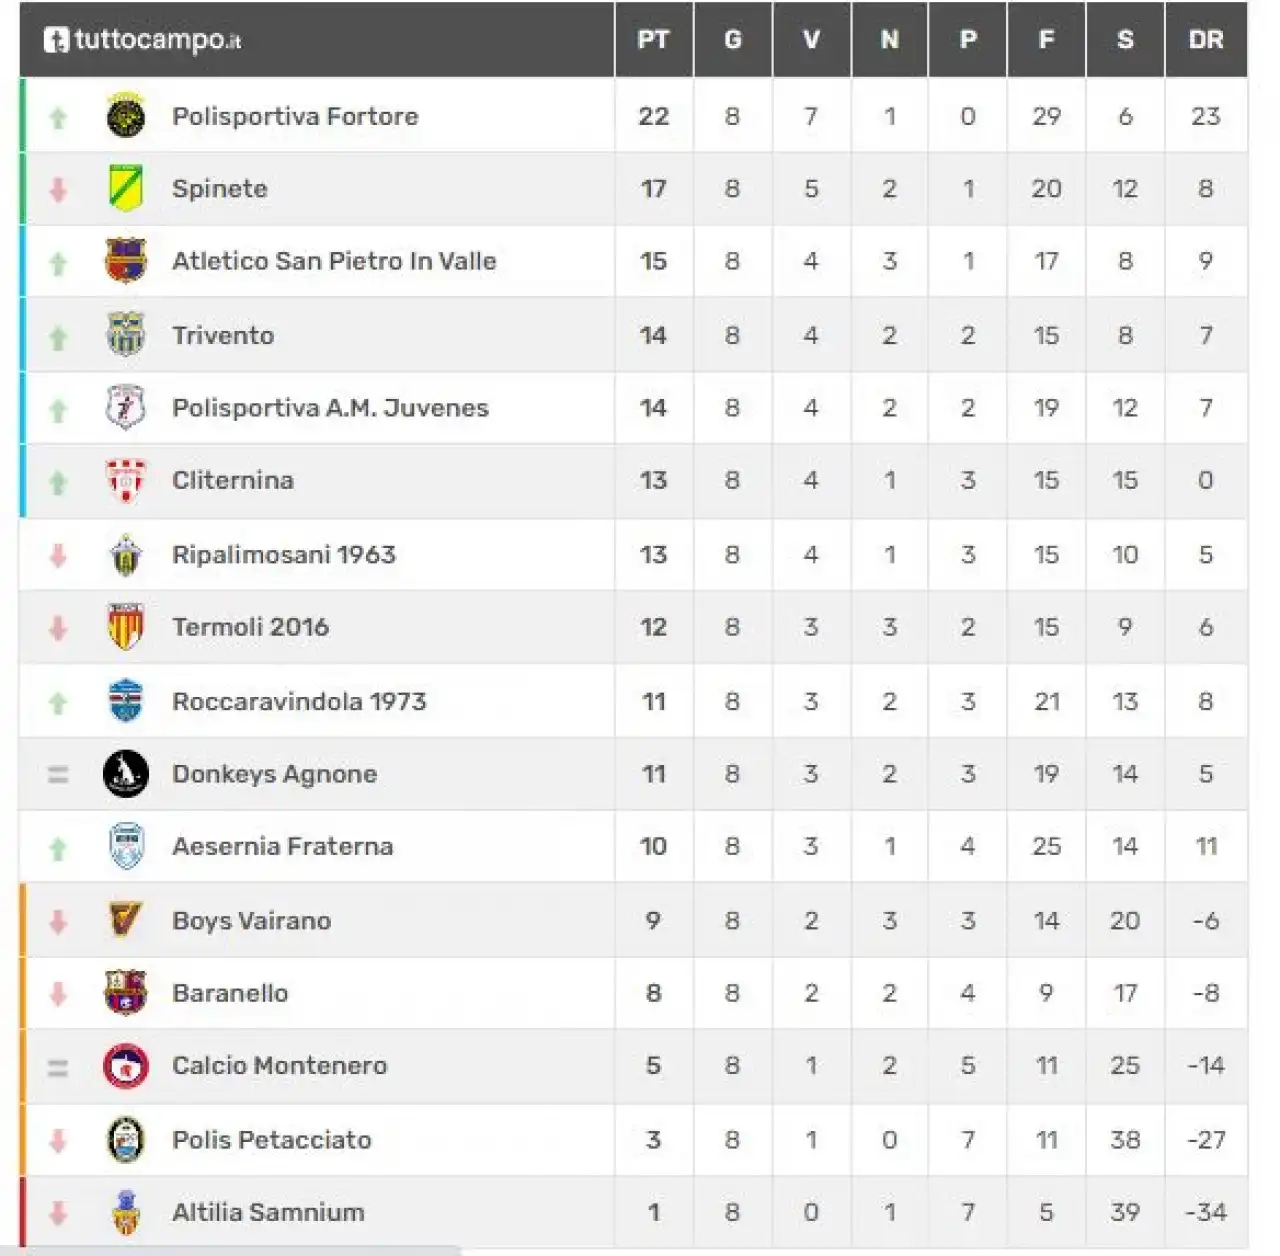This screenshot has width=1280, height=1256.
Task: Open Atletico San Pietro In Valle team
Action: pos(334,261)
